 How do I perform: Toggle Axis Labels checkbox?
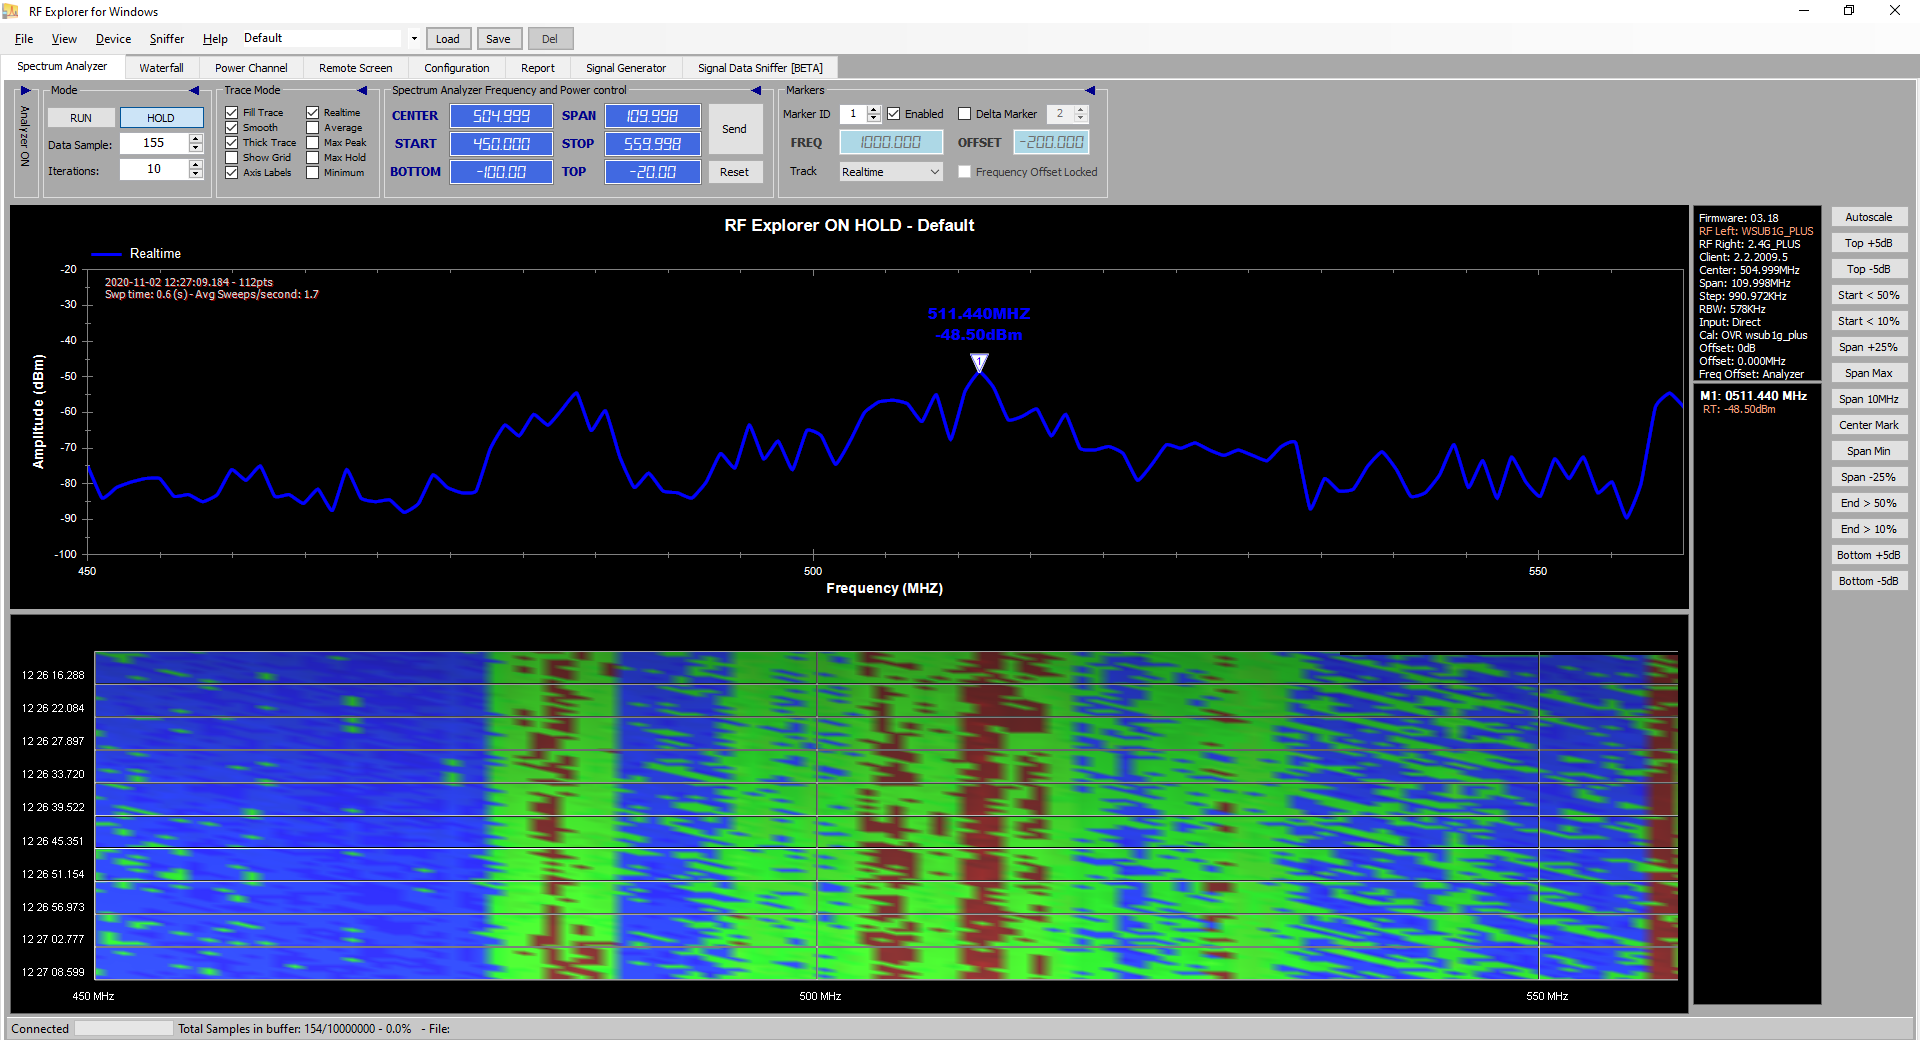pos(232,173)
